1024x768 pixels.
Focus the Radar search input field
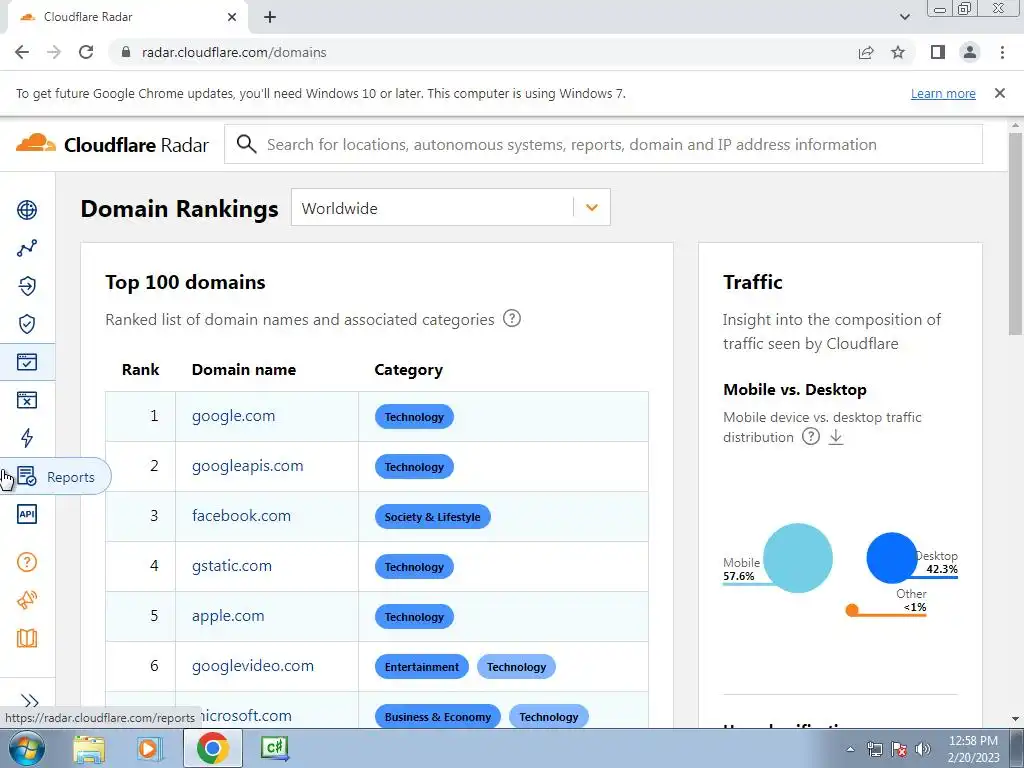coord(603,144)
